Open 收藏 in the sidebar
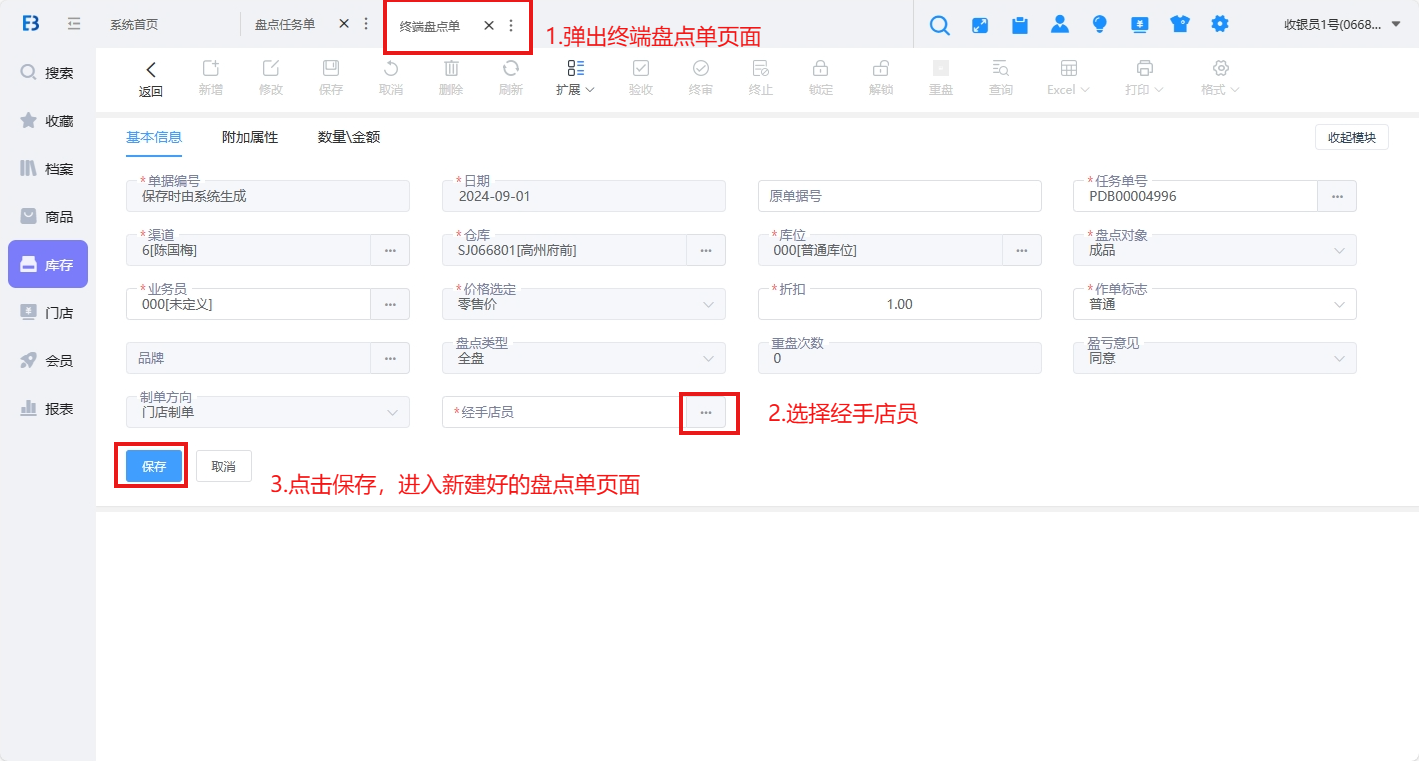The height and width of the screenshot is (761, 1419). [48, 121]
